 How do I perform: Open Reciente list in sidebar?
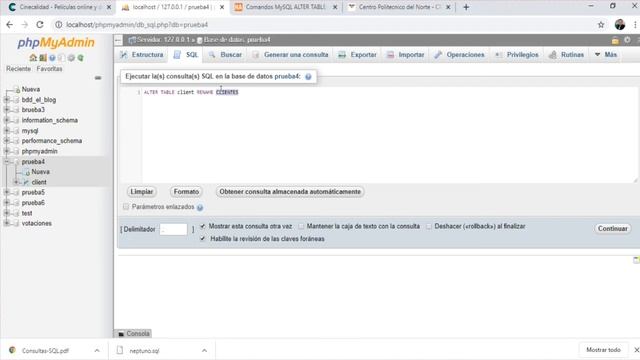pos(18,69)
